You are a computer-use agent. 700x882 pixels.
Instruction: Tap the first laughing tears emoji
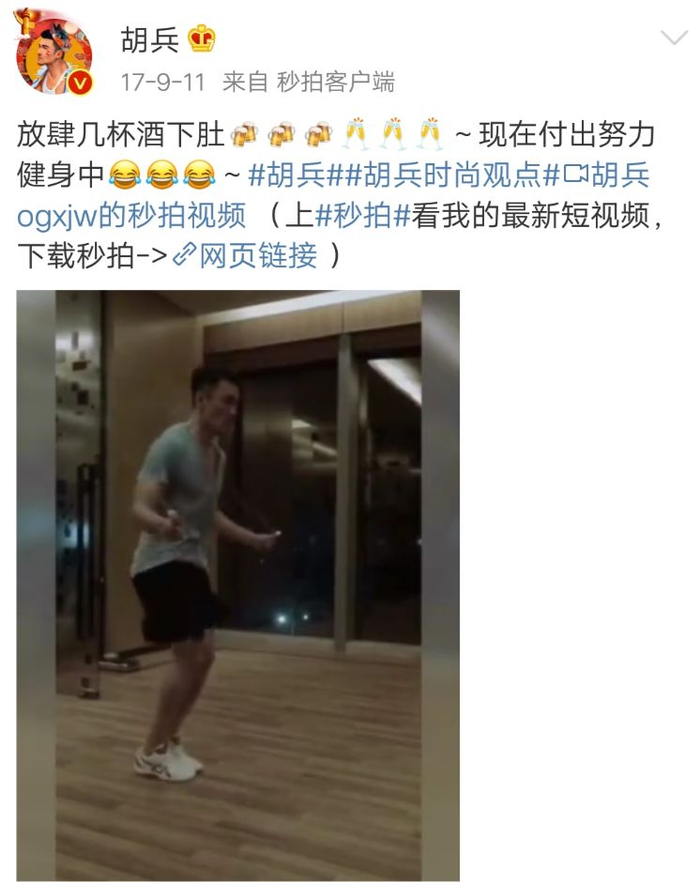124,175
